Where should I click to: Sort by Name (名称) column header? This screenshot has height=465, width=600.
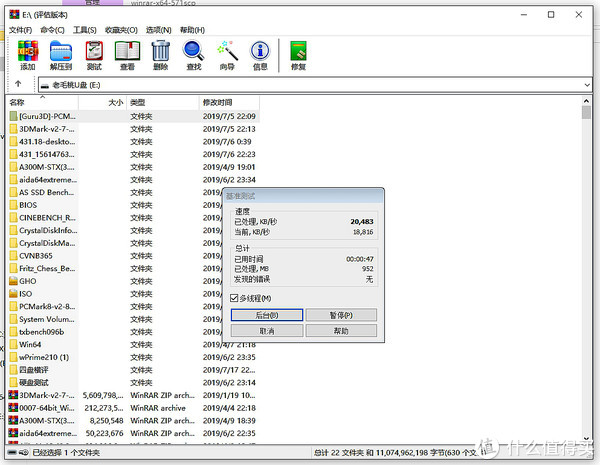click(x=43, y=103)
